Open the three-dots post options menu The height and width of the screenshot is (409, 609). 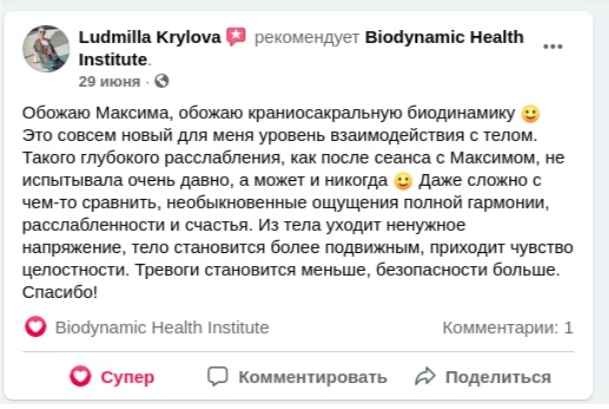click(552, 47)
